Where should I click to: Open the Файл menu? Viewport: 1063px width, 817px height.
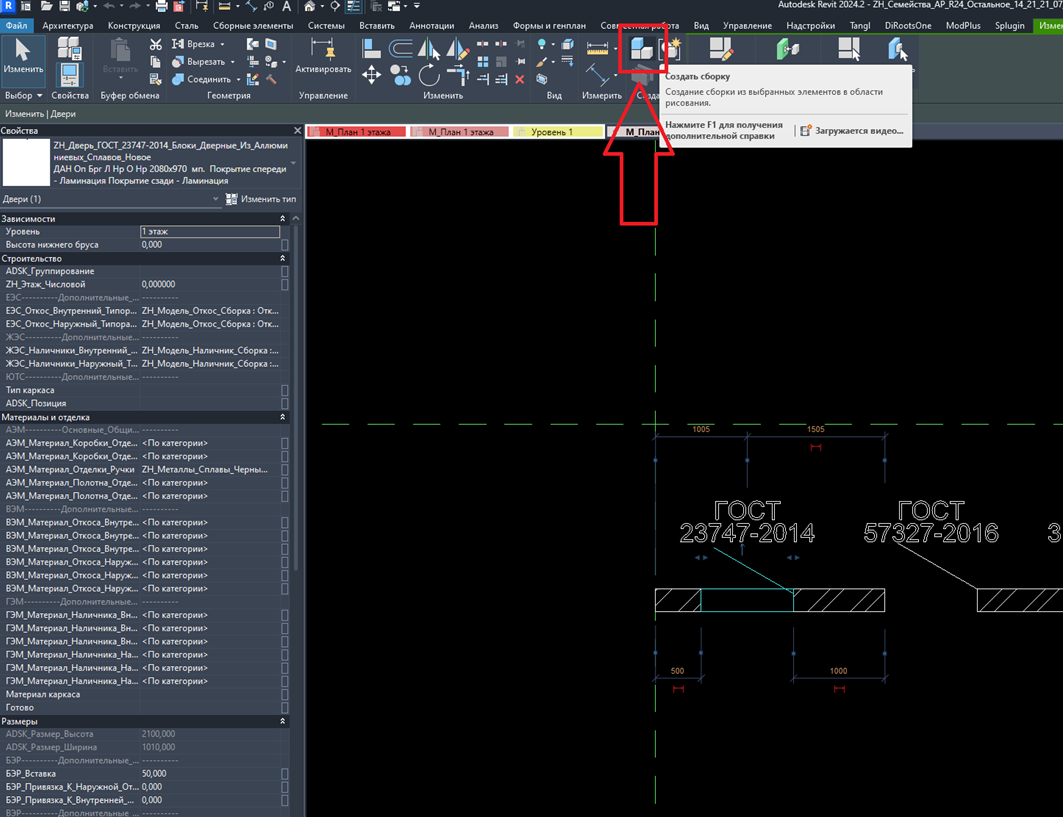16,26
